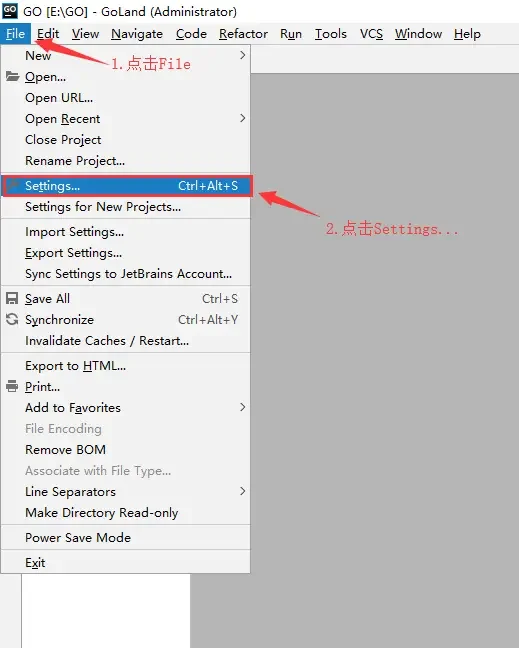Screen dimensions: 519x648
Task: Click the wrench icon beside Settings...
Action: [x=13, y=185]
